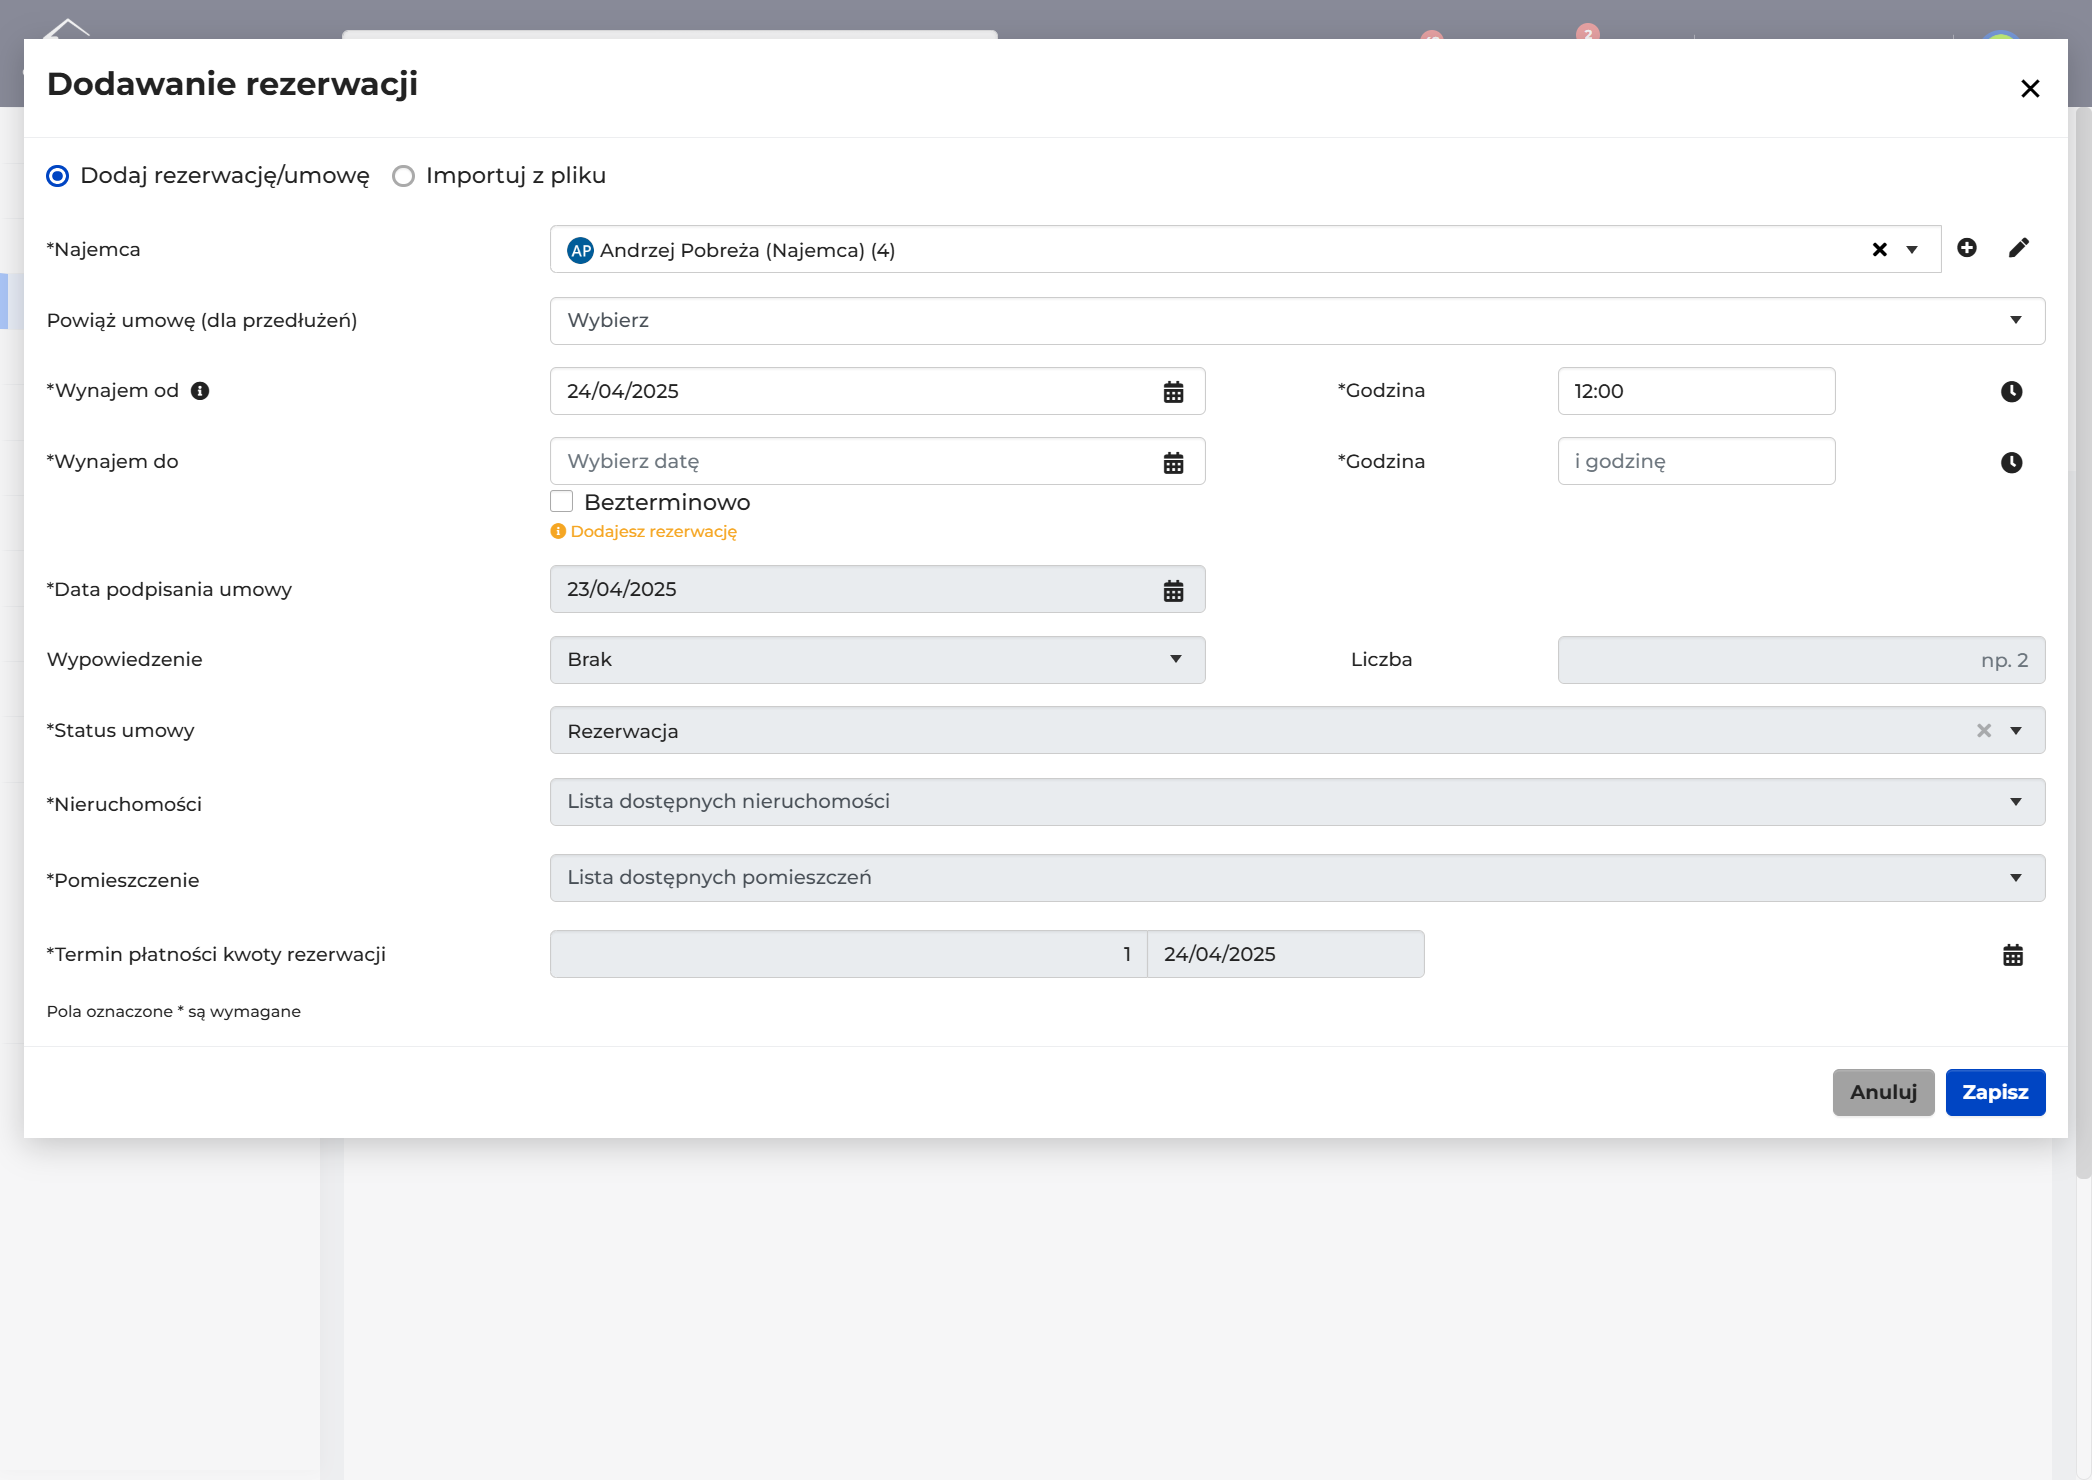Open the Lista dostępnych pomieszczeń dropdown
The width and height of the screenshot is (2092, 1480).
coord(1298,878)
